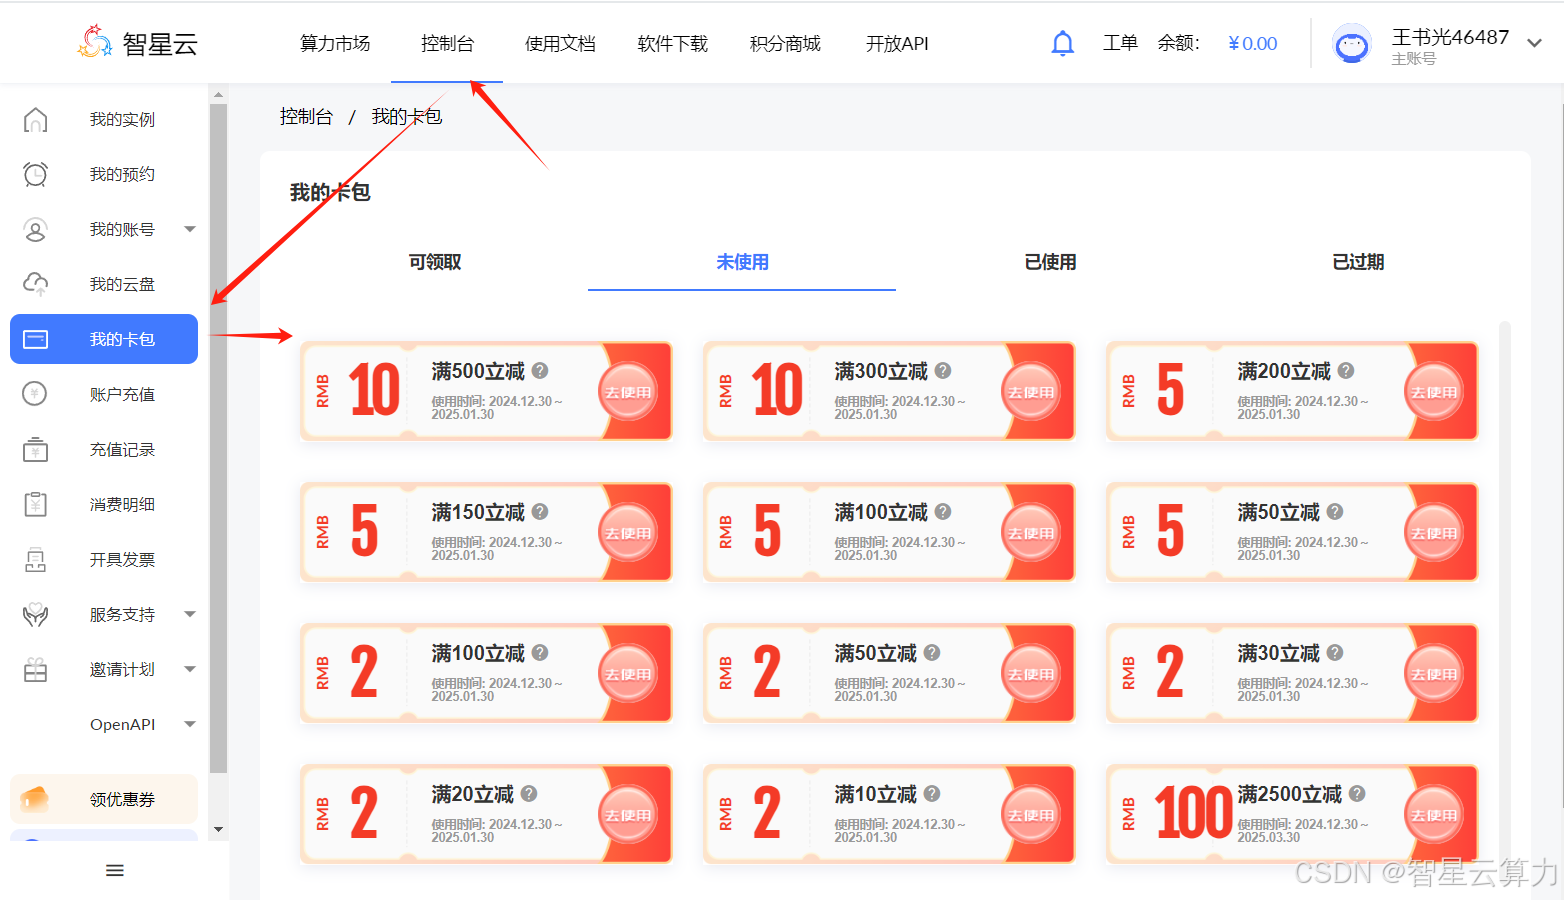Image resolution: width=1564 pixels, height=900 pixels.
Task: Click help icon next to 满200立减
Action: (1346, 371)
